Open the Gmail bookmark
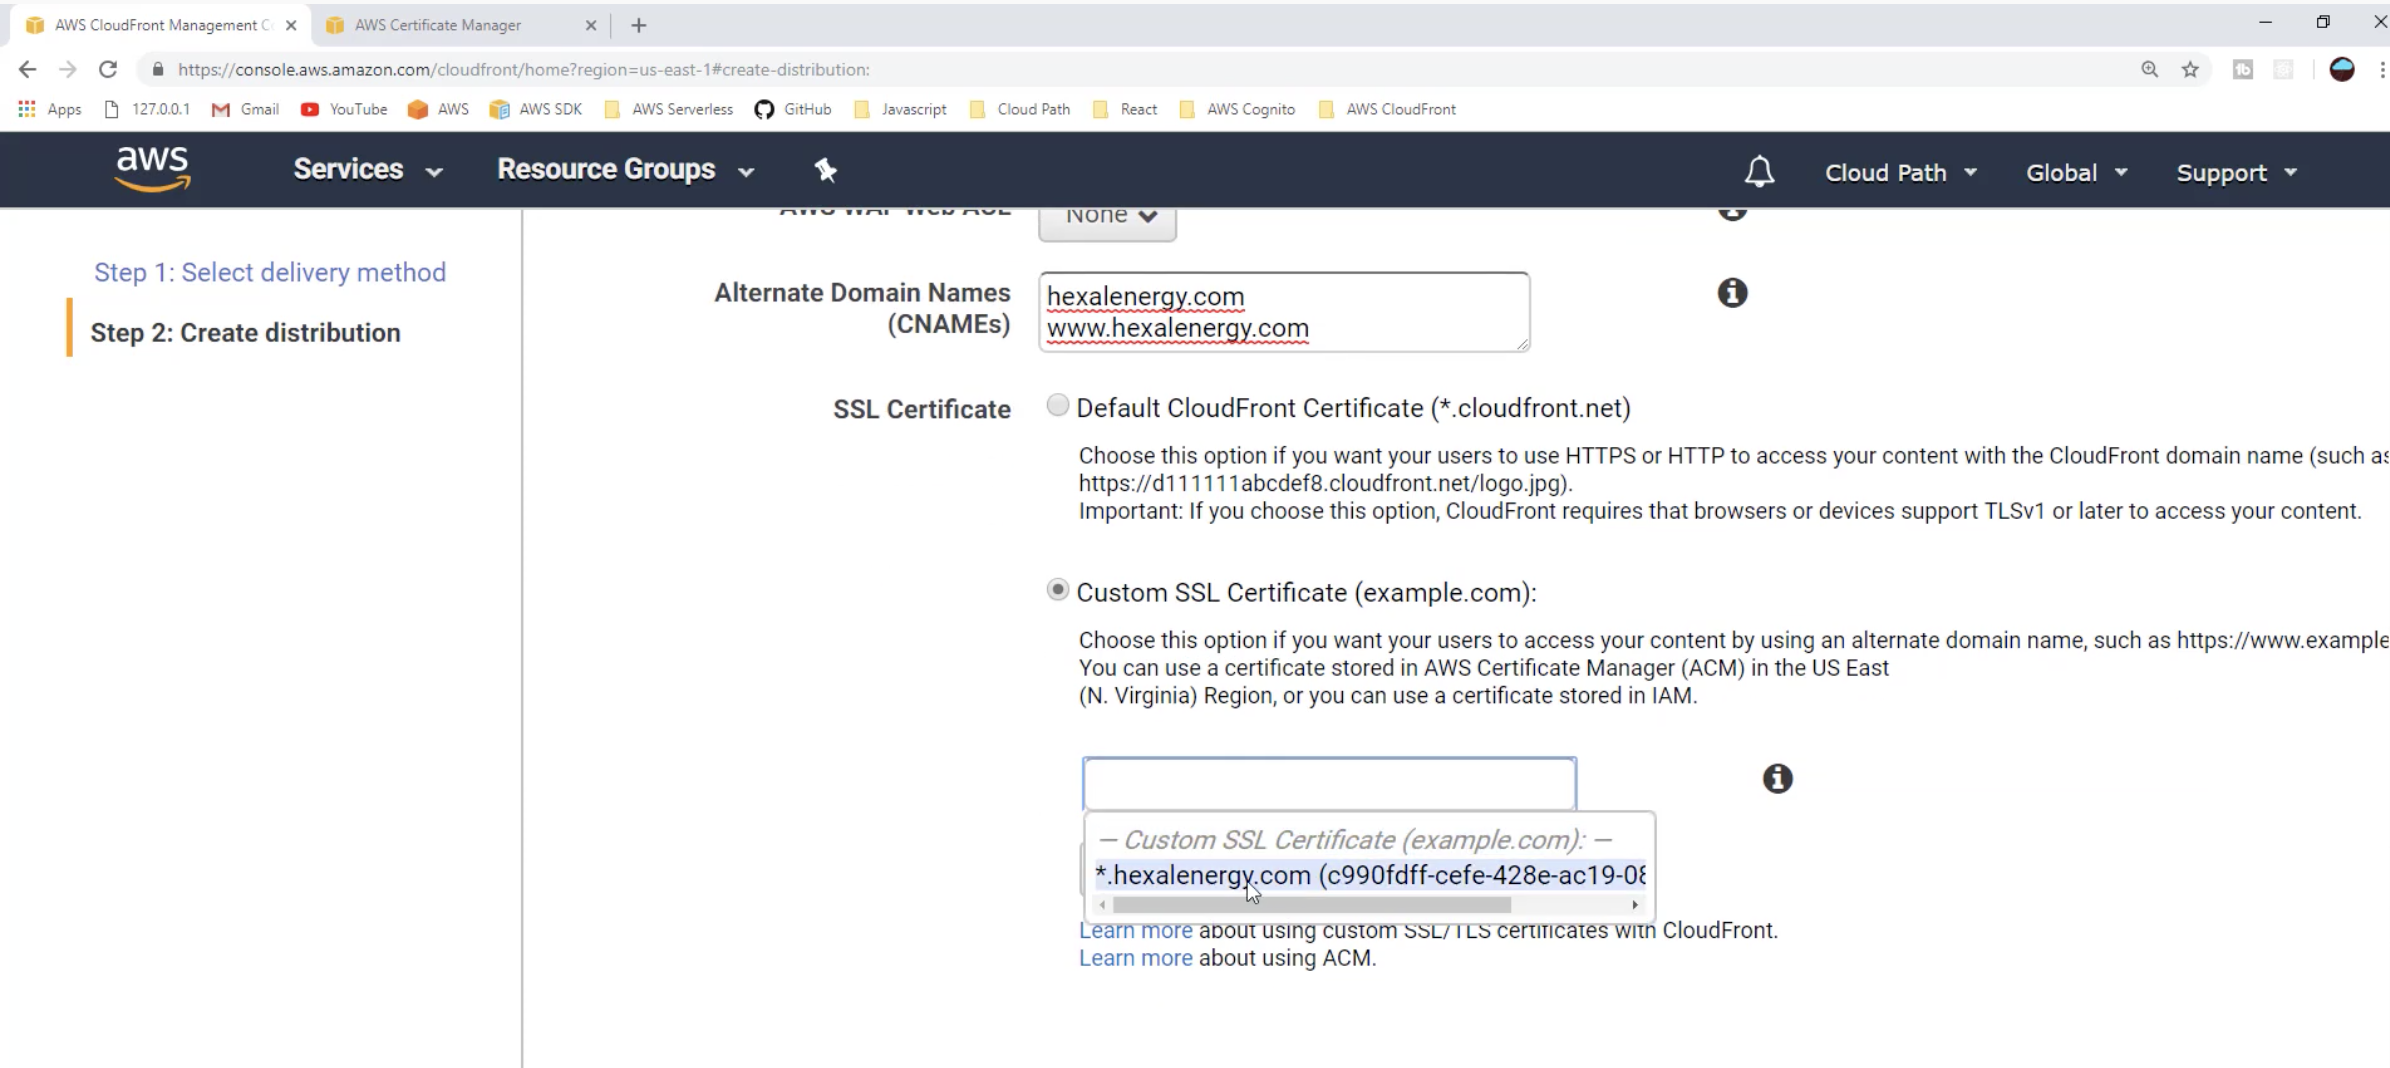Screen dimensions: 2390x1068 click(245, 109)
